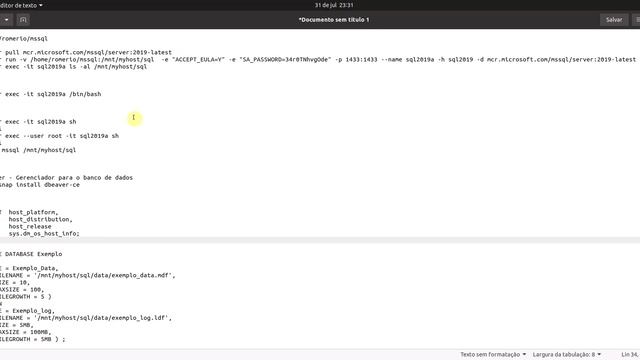Click the text --name sql2019a
This screenshot has width=640, height=360.
coord(407,59)
